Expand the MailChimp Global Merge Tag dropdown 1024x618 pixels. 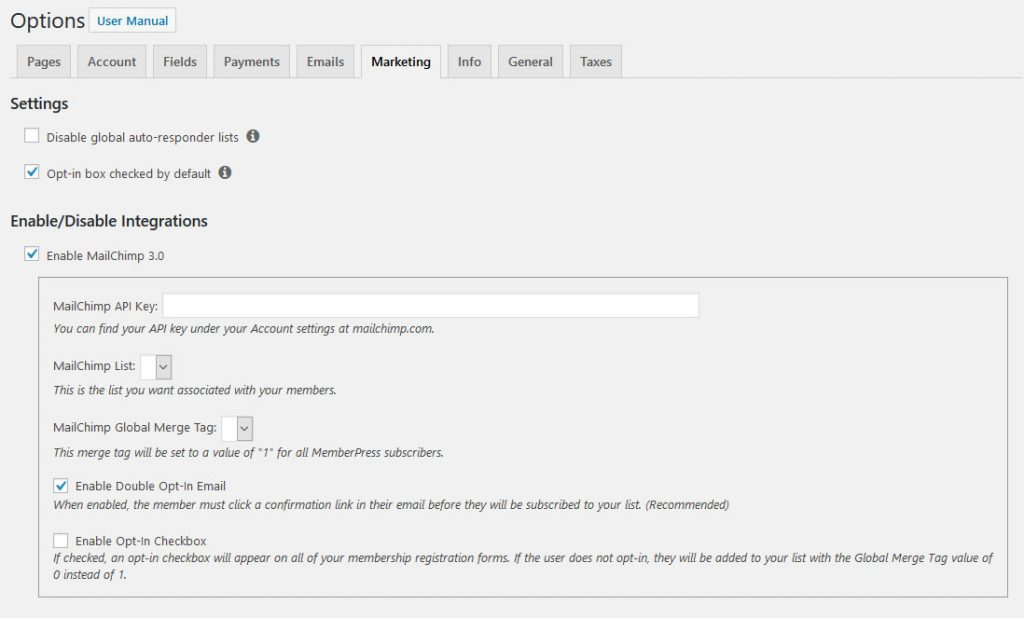pyautogui.click(x=237, y=428)
